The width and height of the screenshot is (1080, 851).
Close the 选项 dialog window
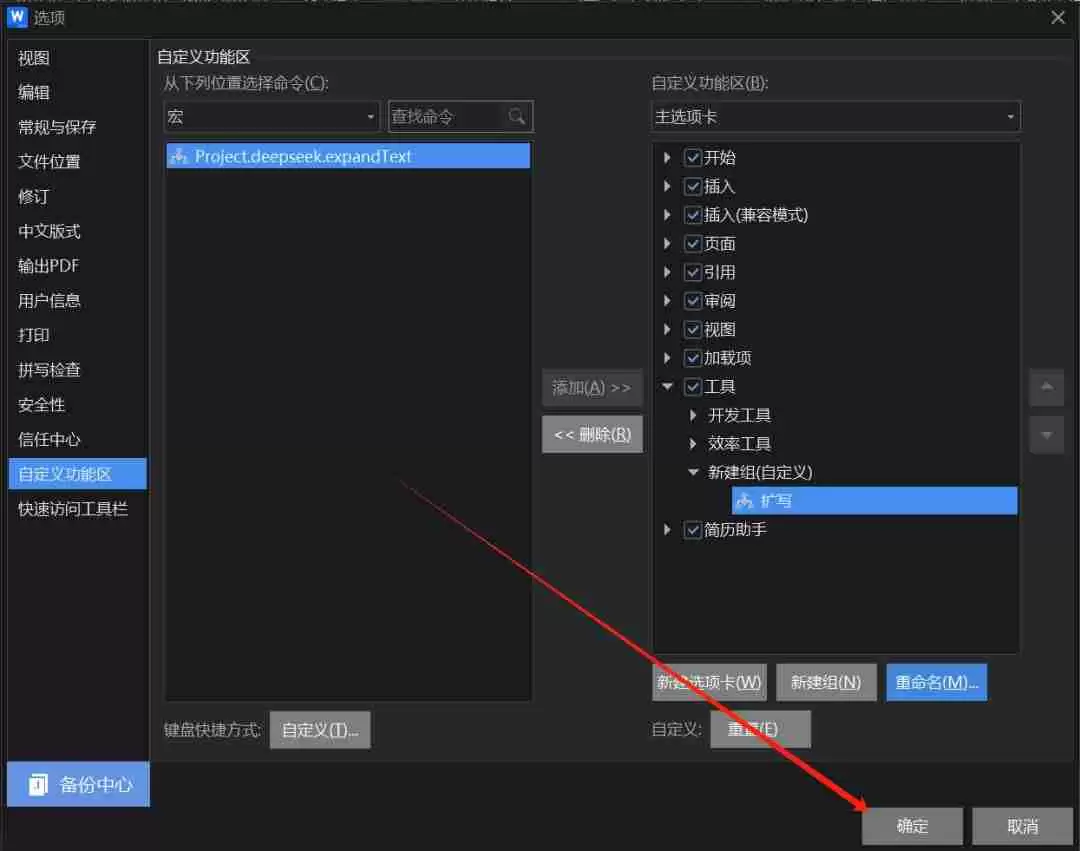click(x=1058, y=17)
